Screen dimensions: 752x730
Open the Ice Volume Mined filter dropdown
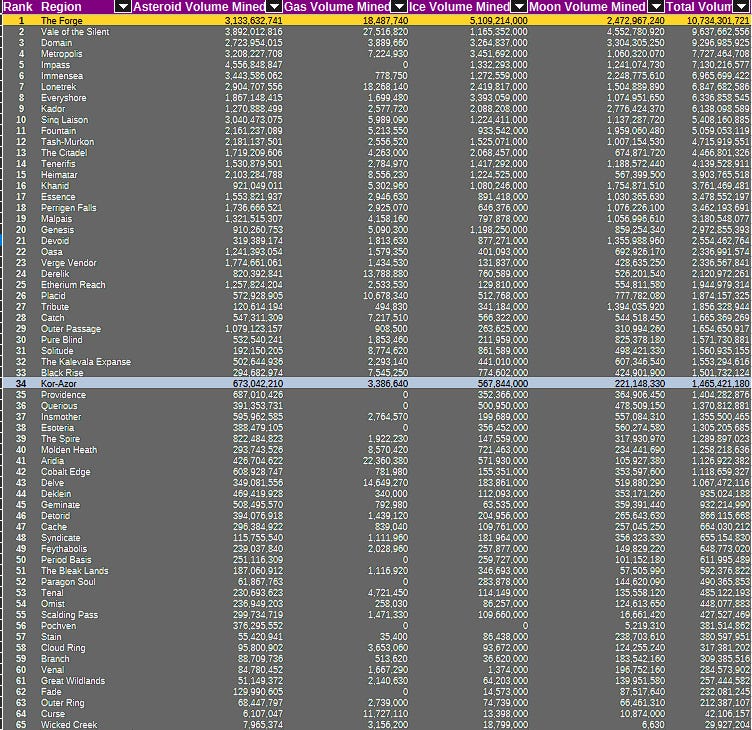(x=519, y=6)
